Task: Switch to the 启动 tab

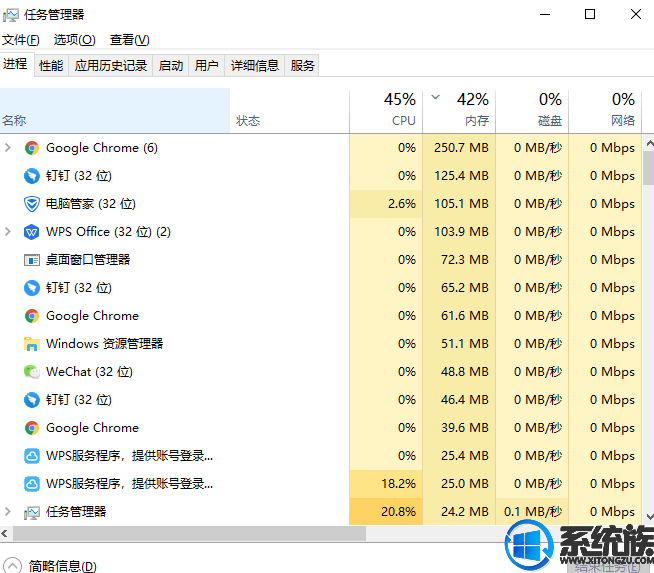Action: [x=171, y=65]
